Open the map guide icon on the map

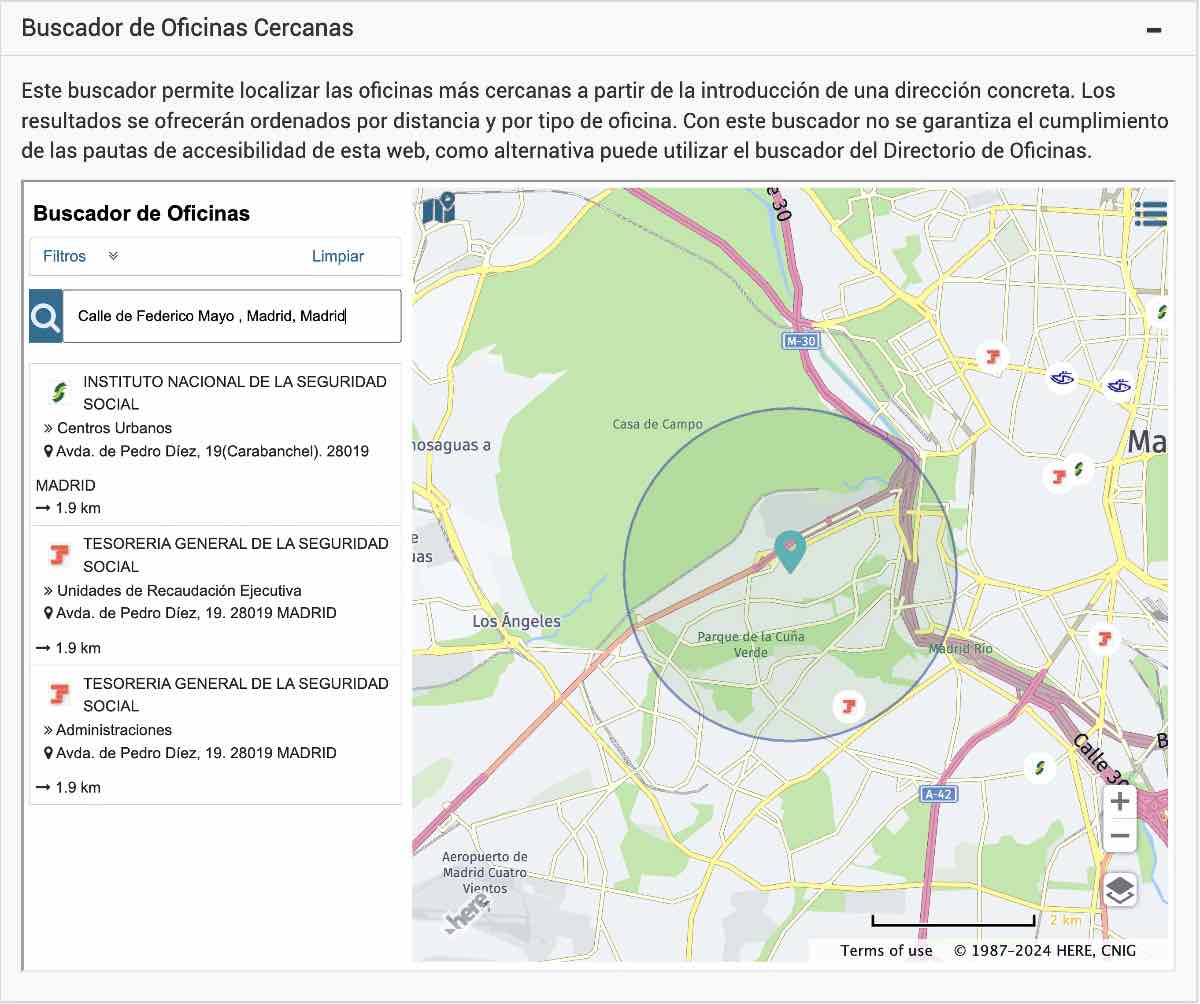(x=438, y=209)
